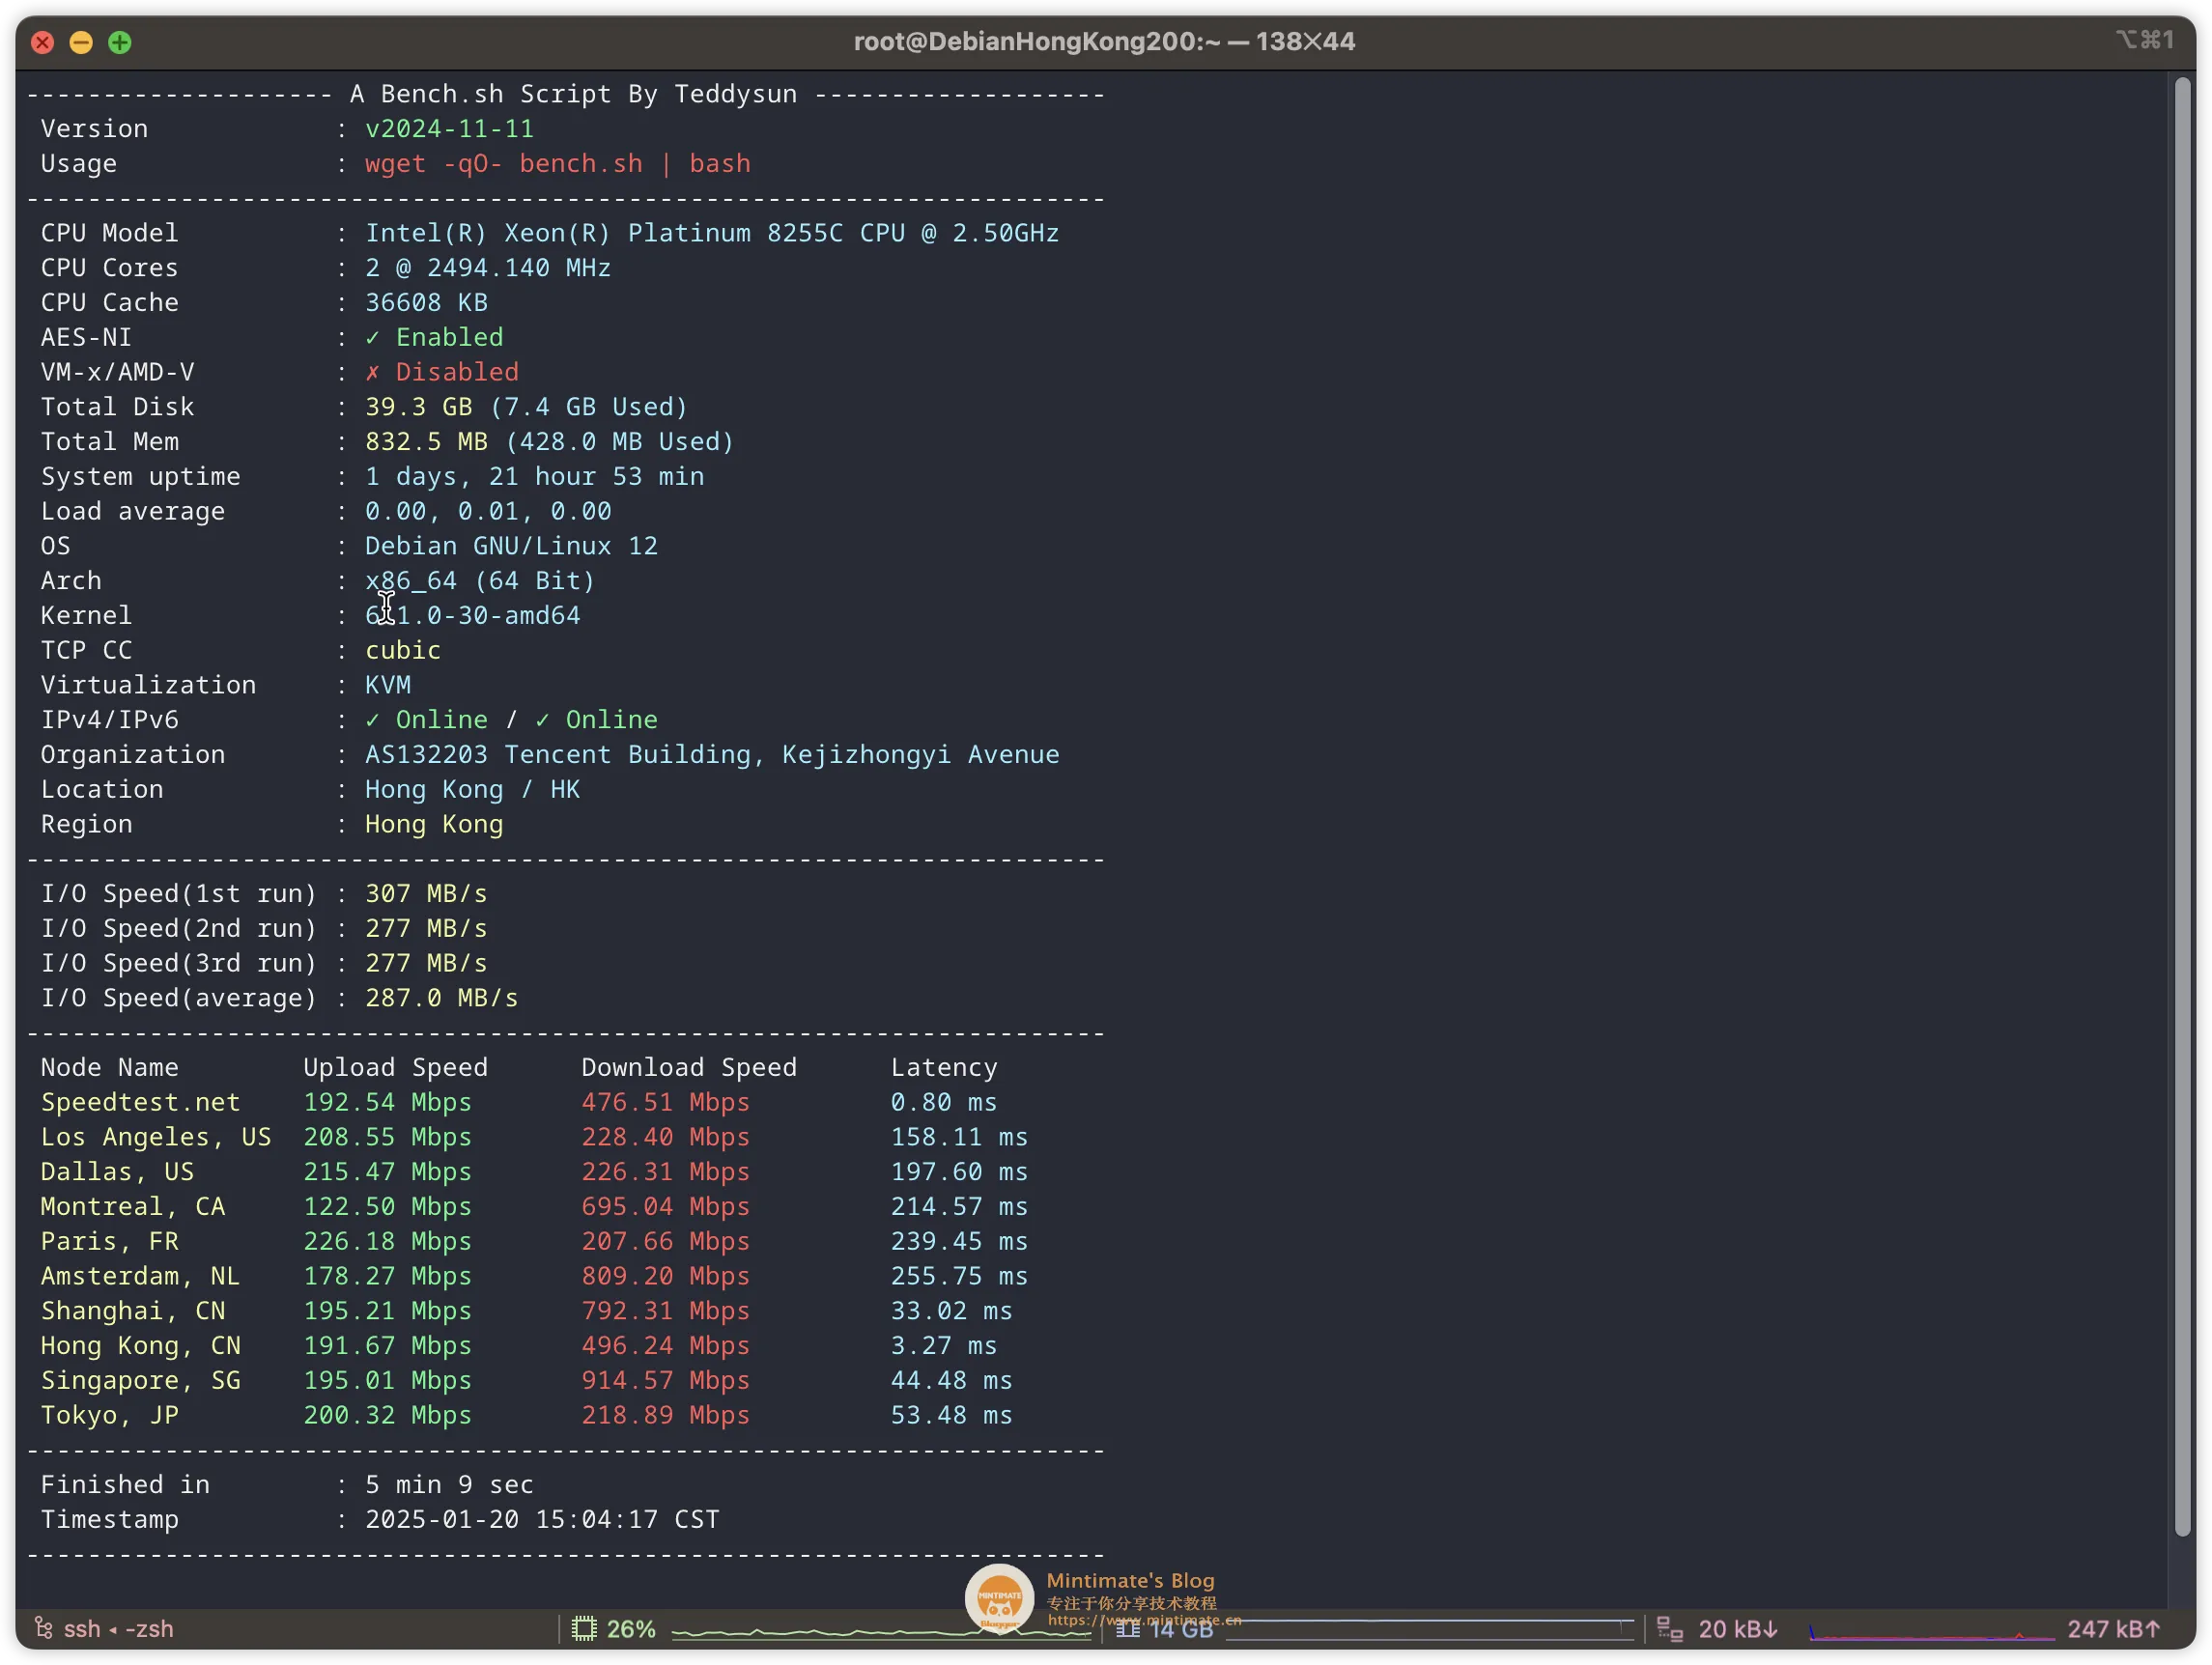
Task: Click the ⌥⌘1 shortcut indicator in title bar
Action: 2144,40
